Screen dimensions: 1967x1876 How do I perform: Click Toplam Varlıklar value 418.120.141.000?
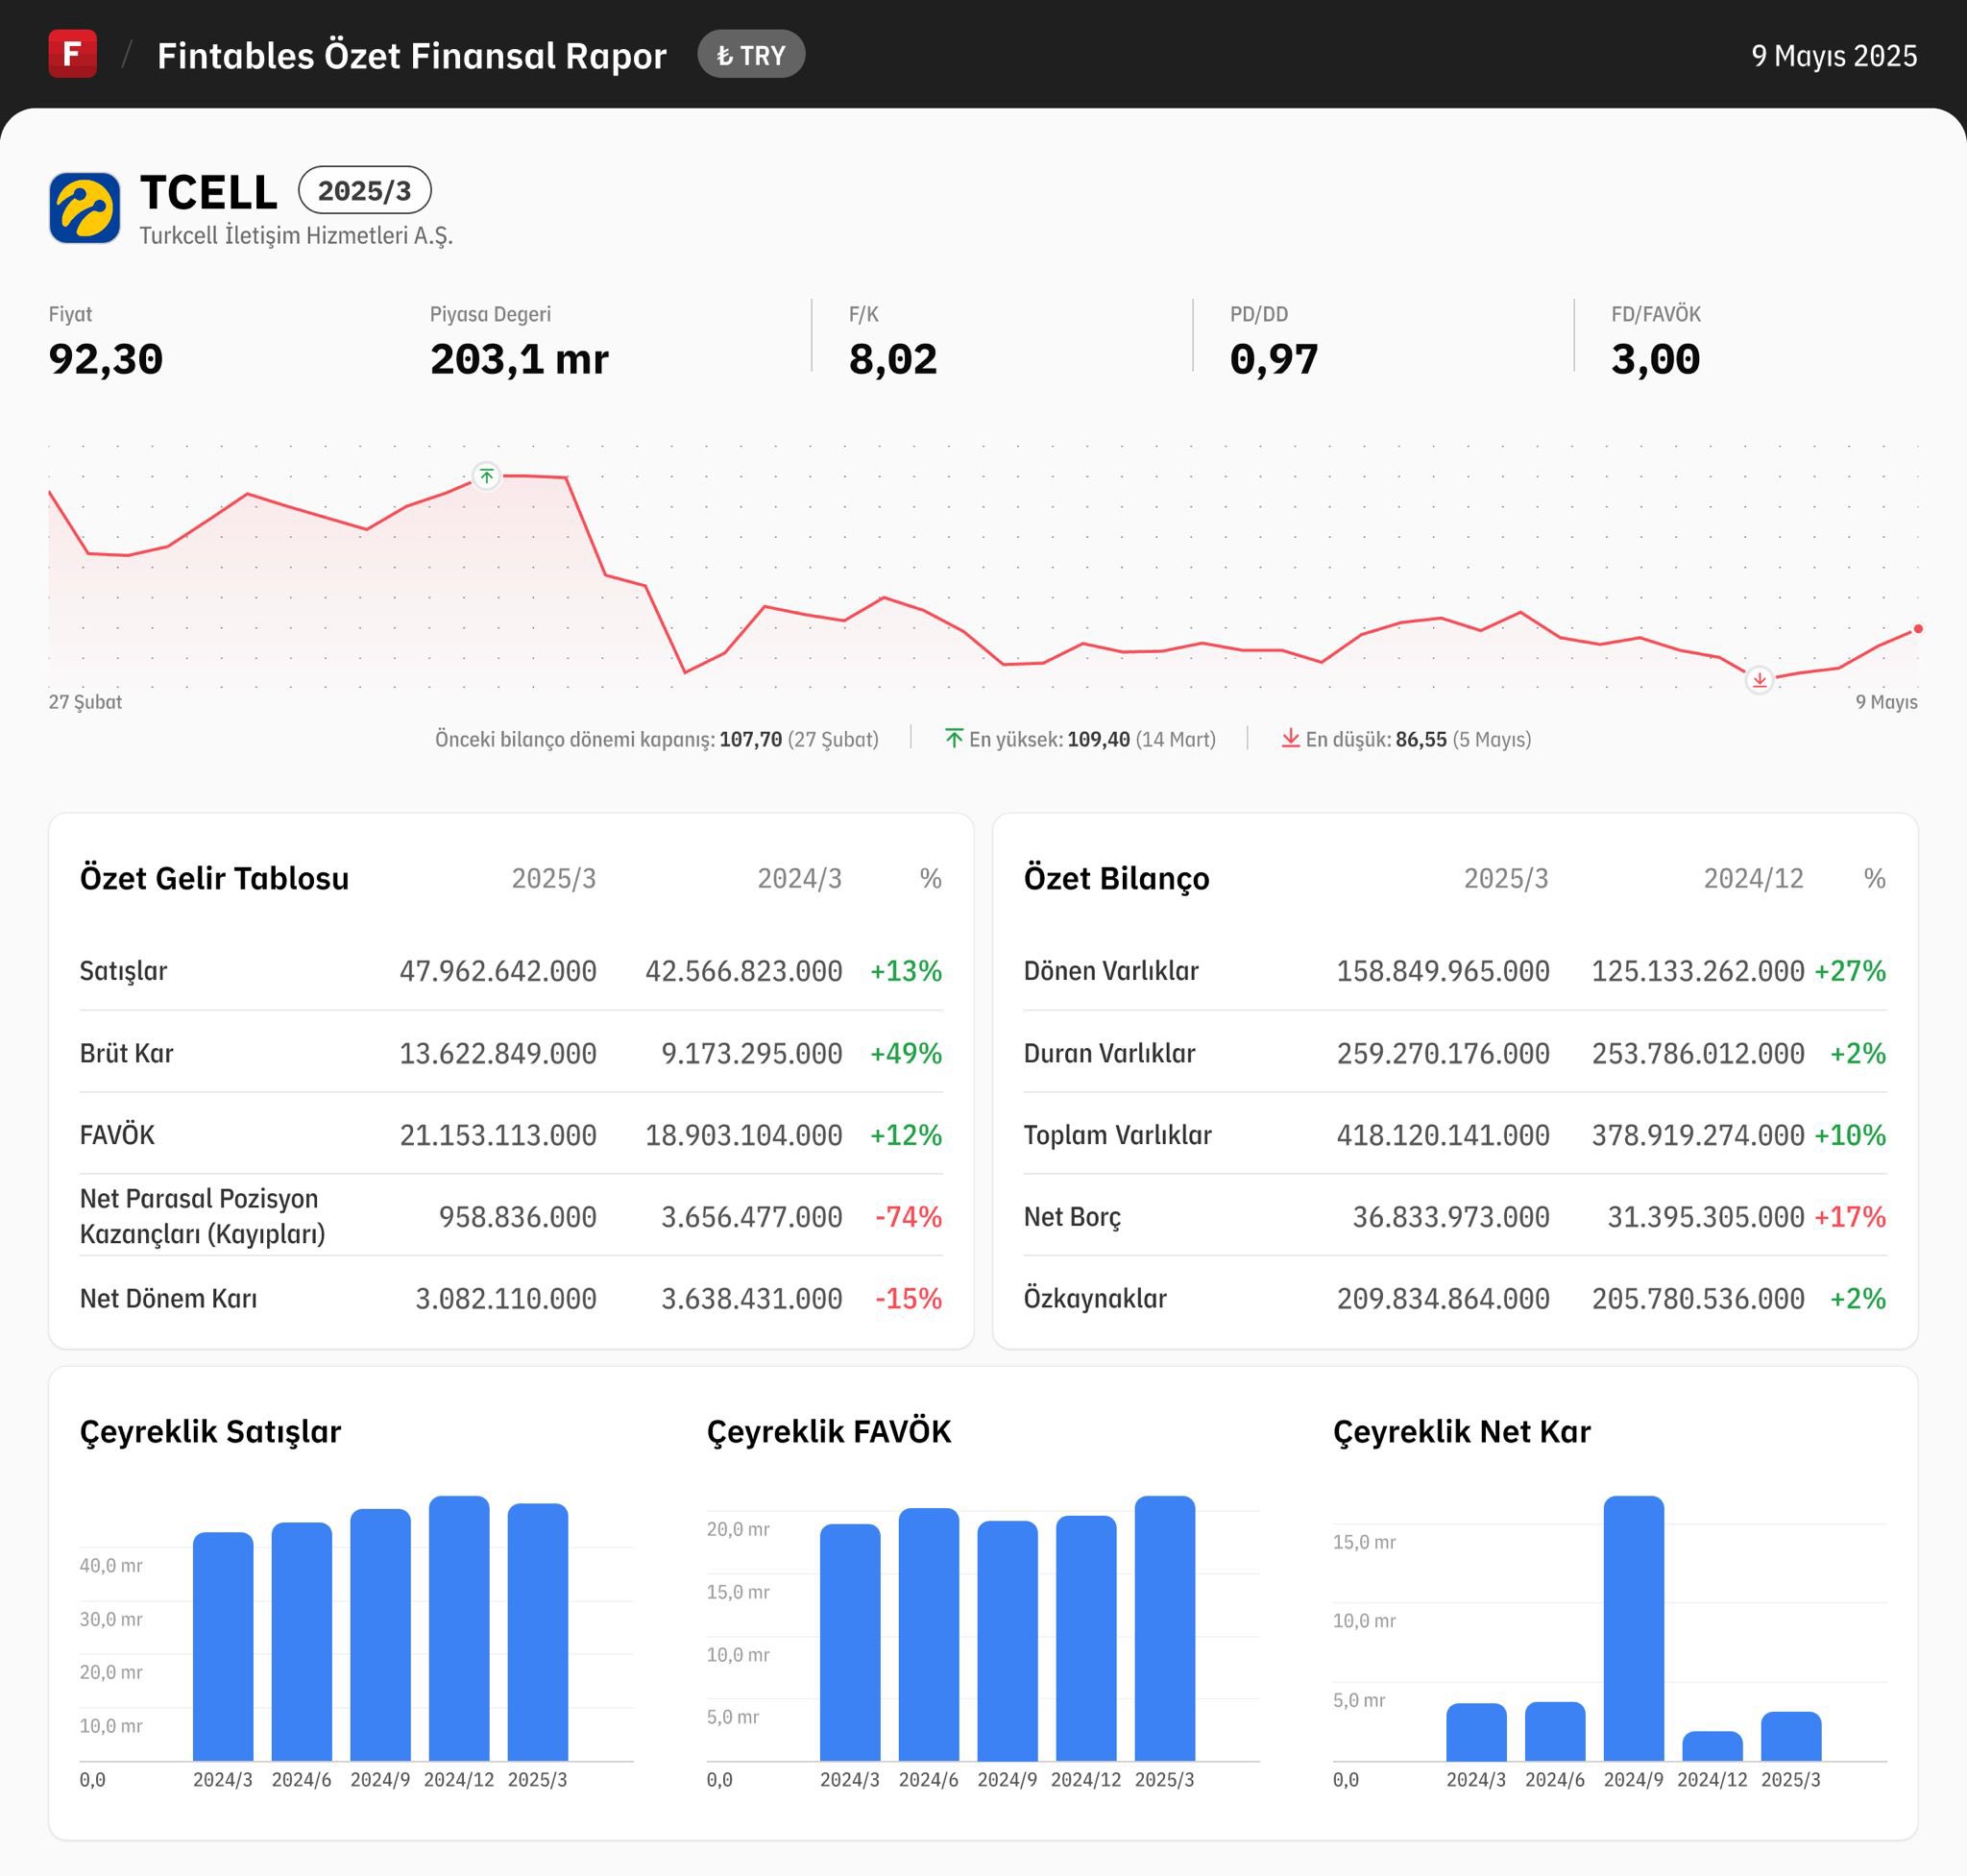[1443, 1135]
